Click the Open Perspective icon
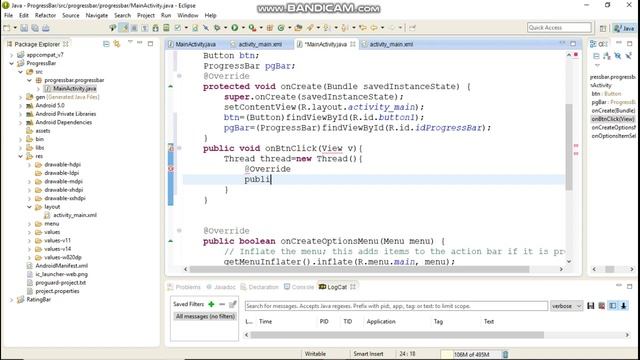 603,28
